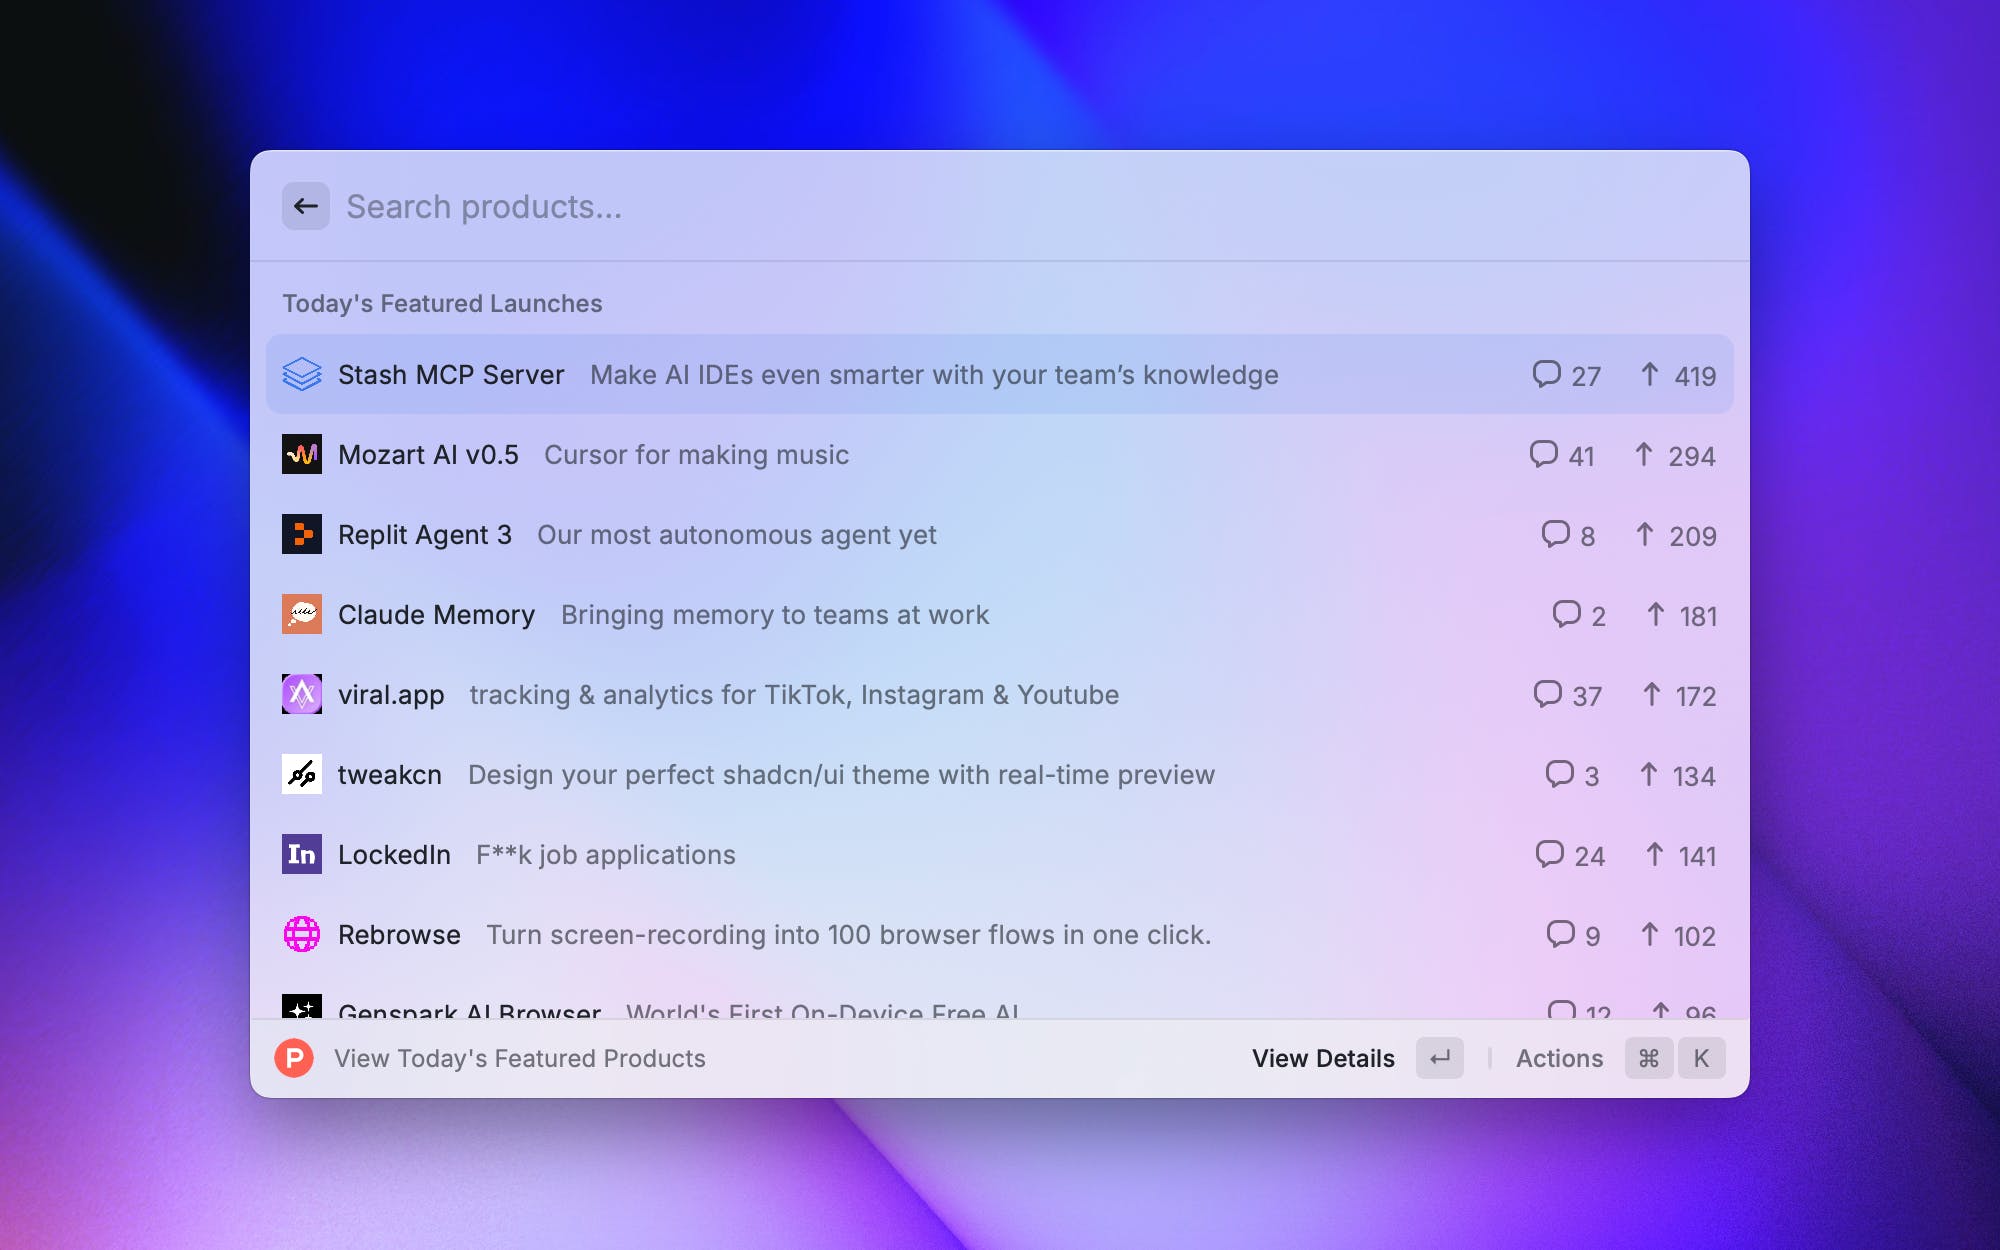Click the Replit Agent 3 logo icon
This screenshot has height=1250, width=2000.
point(301,534)
